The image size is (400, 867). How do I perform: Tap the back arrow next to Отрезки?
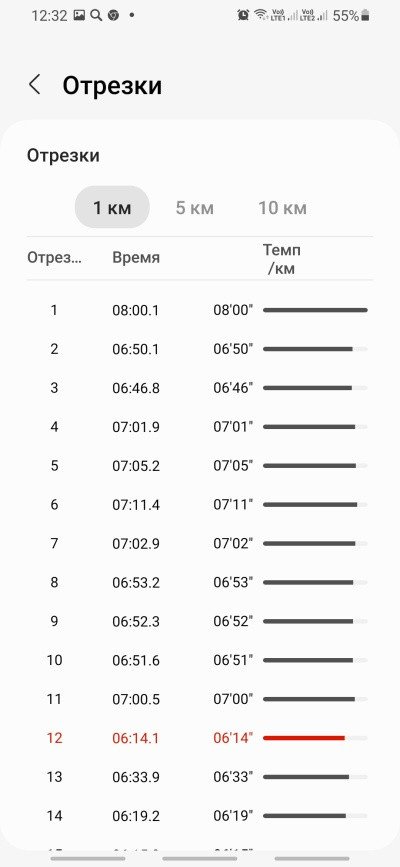click(x=35, y=85)
